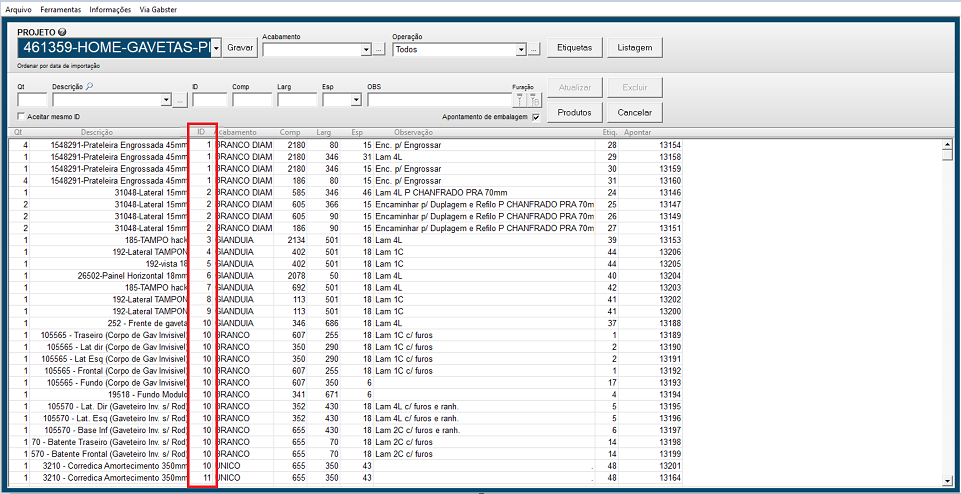Click the Excluir button
The width and height of the screenshot is (961, 494).
coord(635,88)
